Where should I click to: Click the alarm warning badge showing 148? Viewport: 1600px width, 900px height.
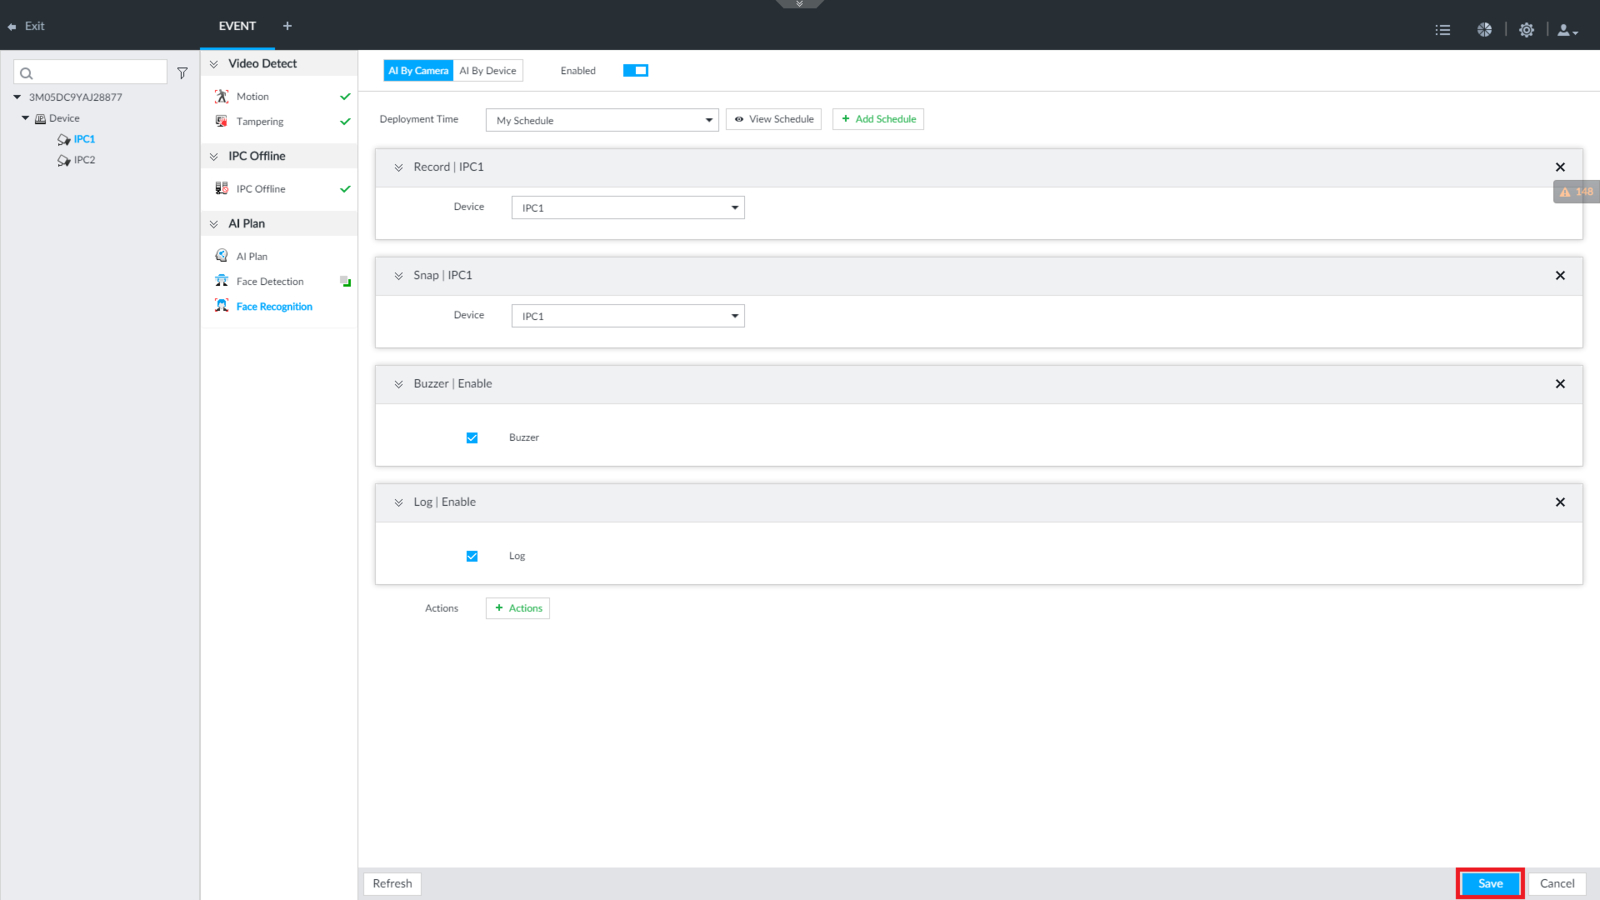coord(1576,192)
